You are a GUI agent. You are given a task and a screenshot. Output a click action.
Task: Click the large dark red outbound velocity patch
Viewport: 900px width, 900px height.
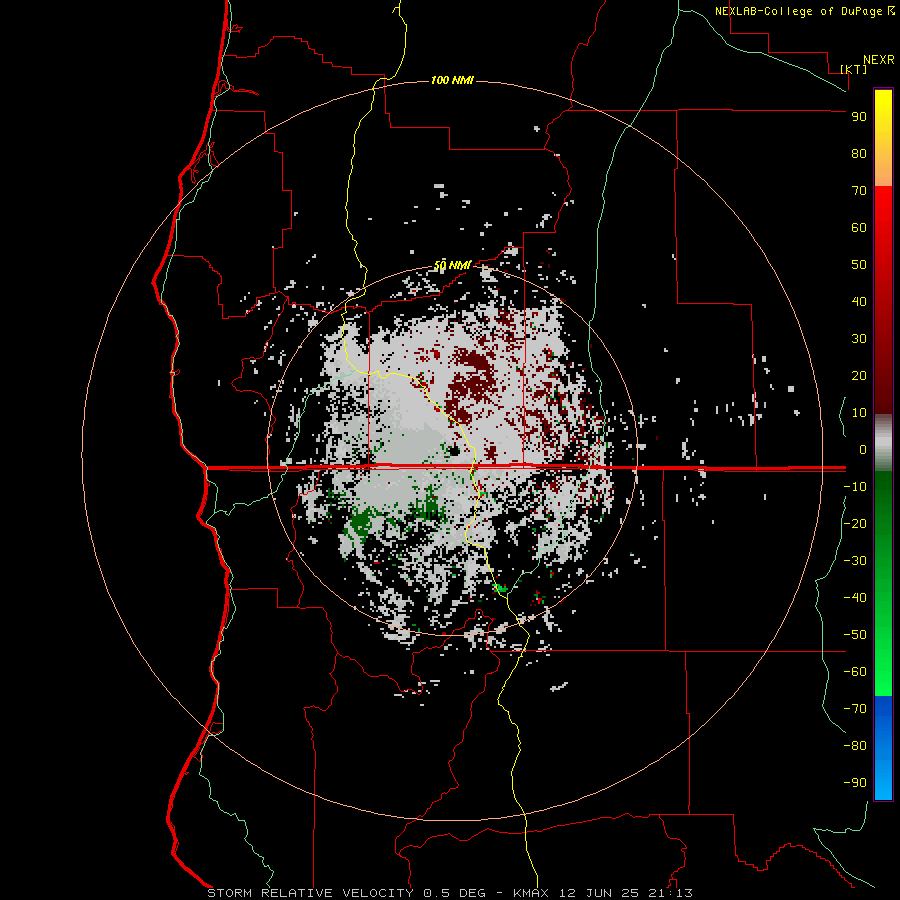pos(472,382)
